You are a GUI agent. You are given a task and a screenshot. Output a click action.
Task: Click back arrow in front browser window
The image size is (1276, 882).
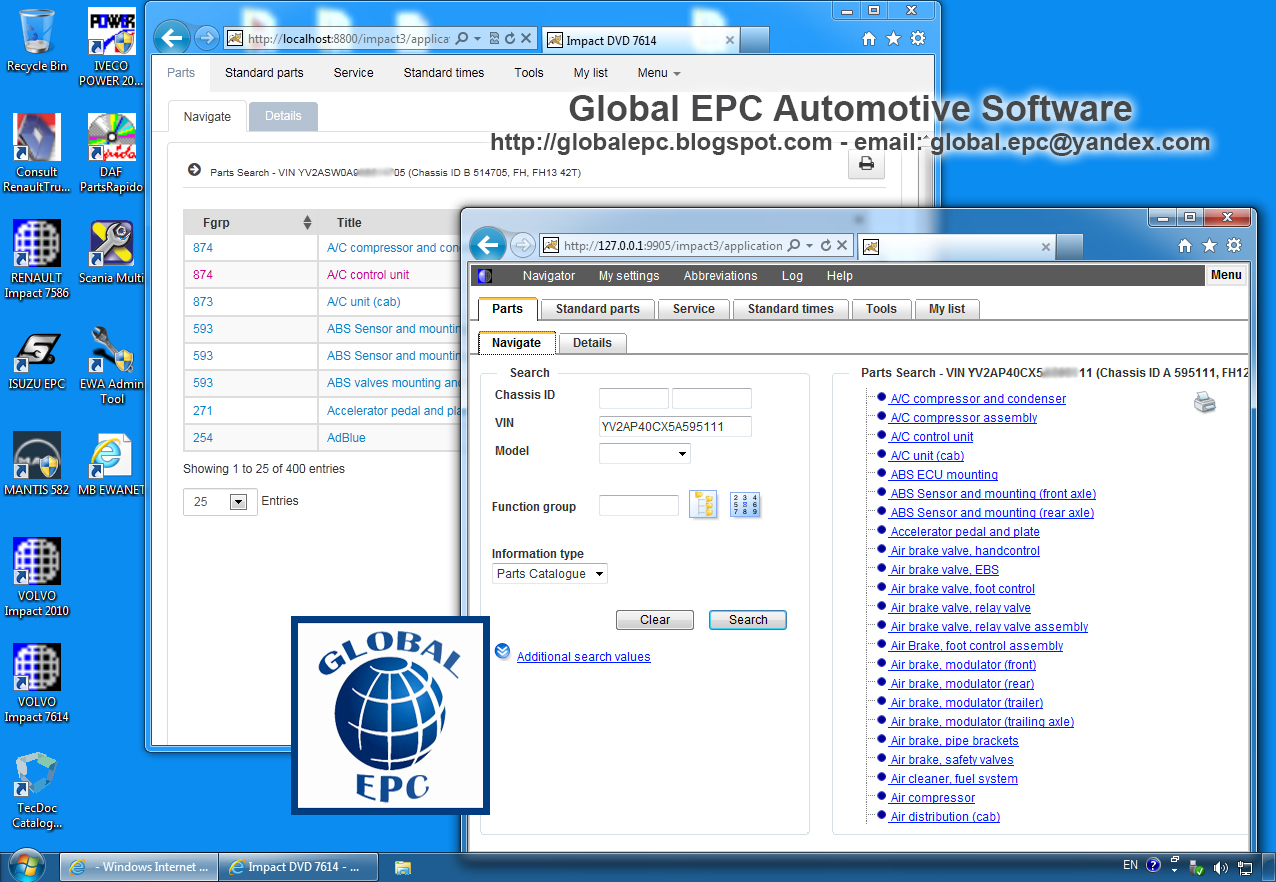[487, 245]
